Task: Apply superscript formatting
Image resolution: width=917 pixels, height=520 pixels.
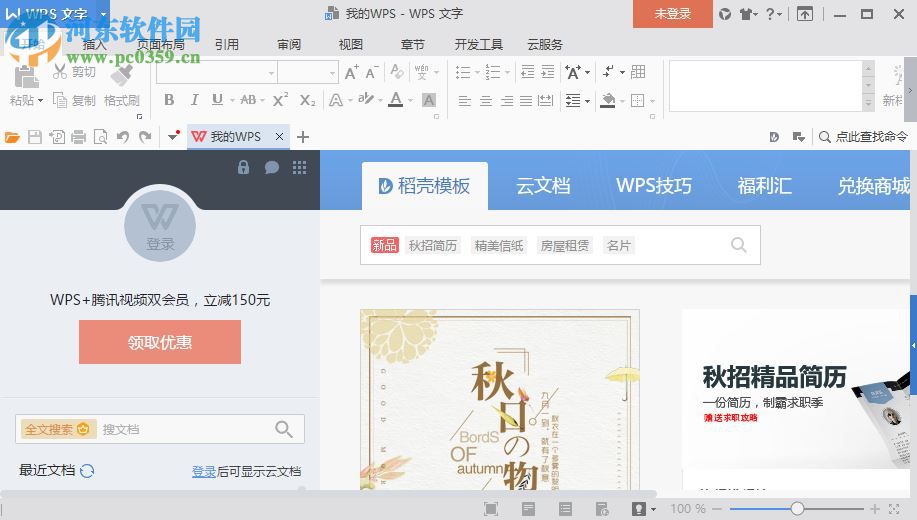Action: (x=280, y=100)
